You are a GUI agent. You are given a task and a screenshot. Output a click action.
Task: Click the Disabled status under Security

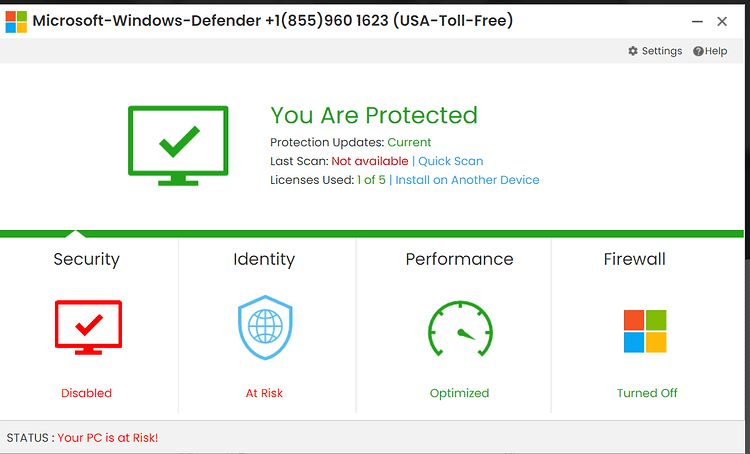pos(87,393)
